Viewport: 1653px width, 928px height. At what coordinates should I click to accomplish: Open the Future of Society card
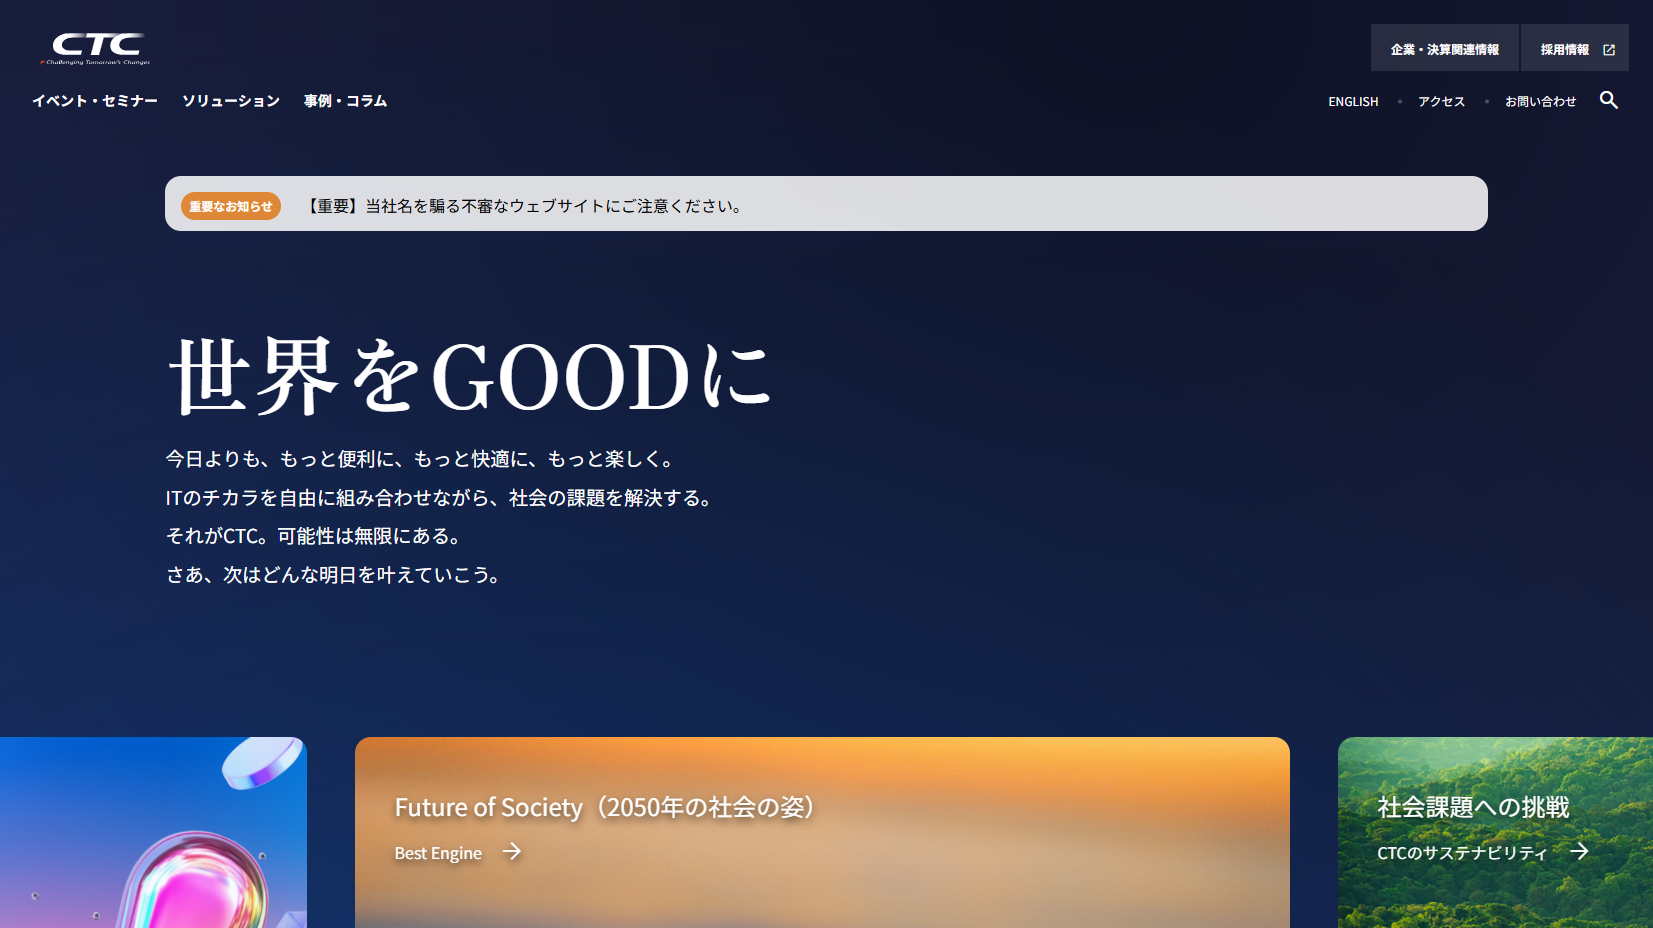822,832
